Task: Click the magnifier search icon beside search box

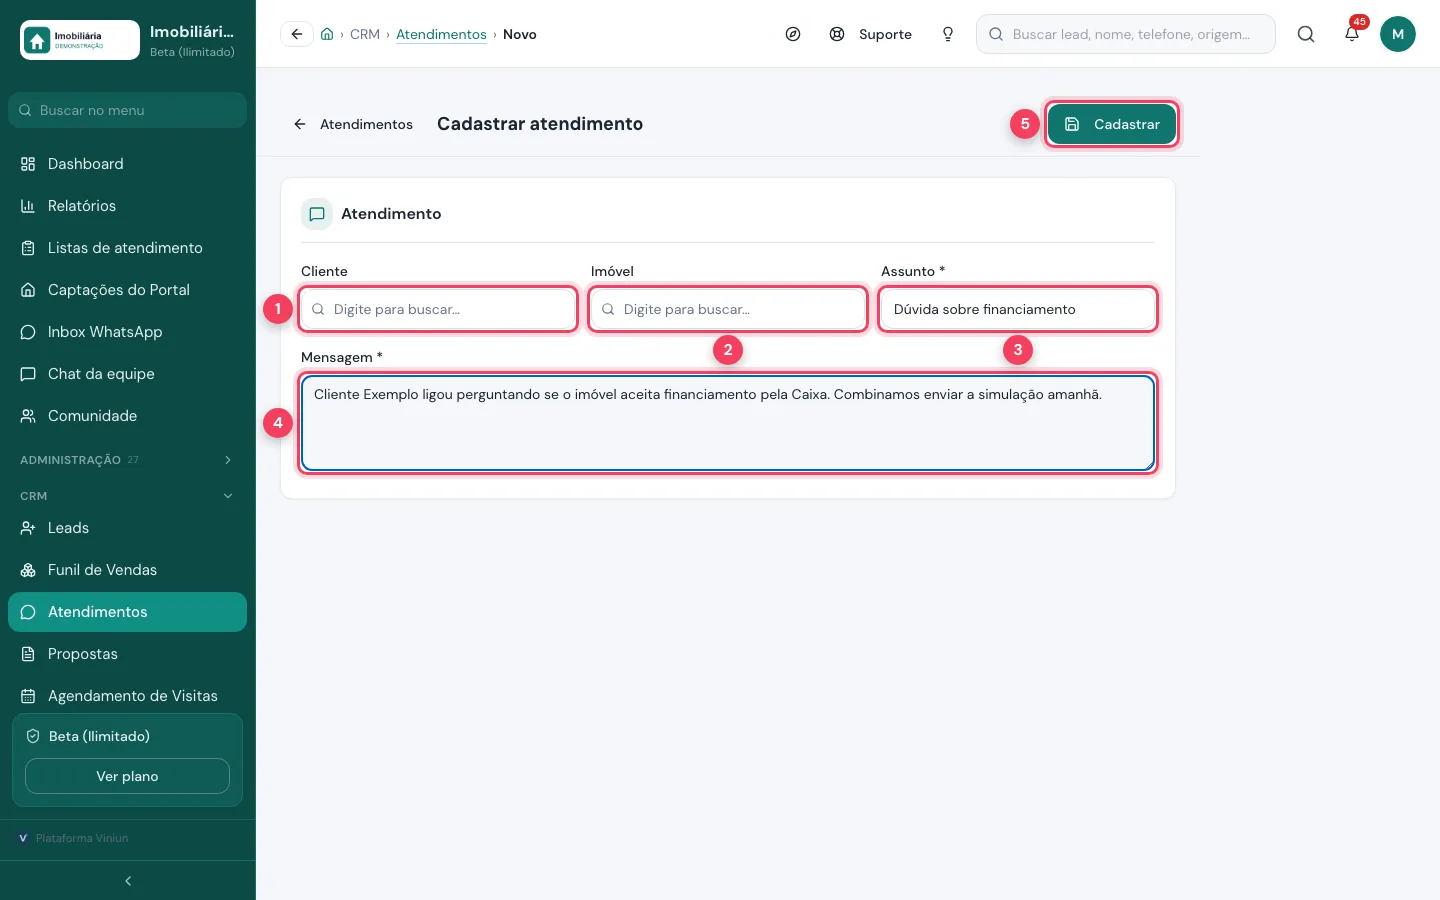Action: 1306,34
